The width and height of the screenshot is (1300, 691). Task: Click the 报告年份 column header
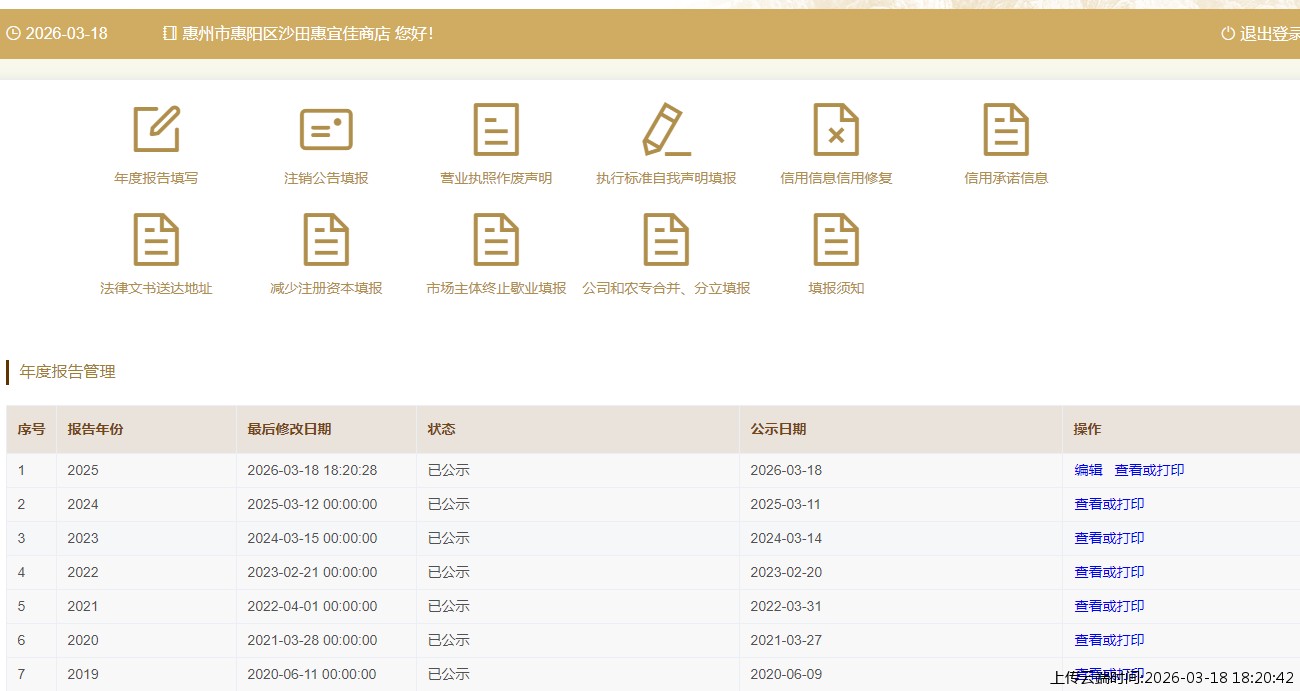[96, 429]
